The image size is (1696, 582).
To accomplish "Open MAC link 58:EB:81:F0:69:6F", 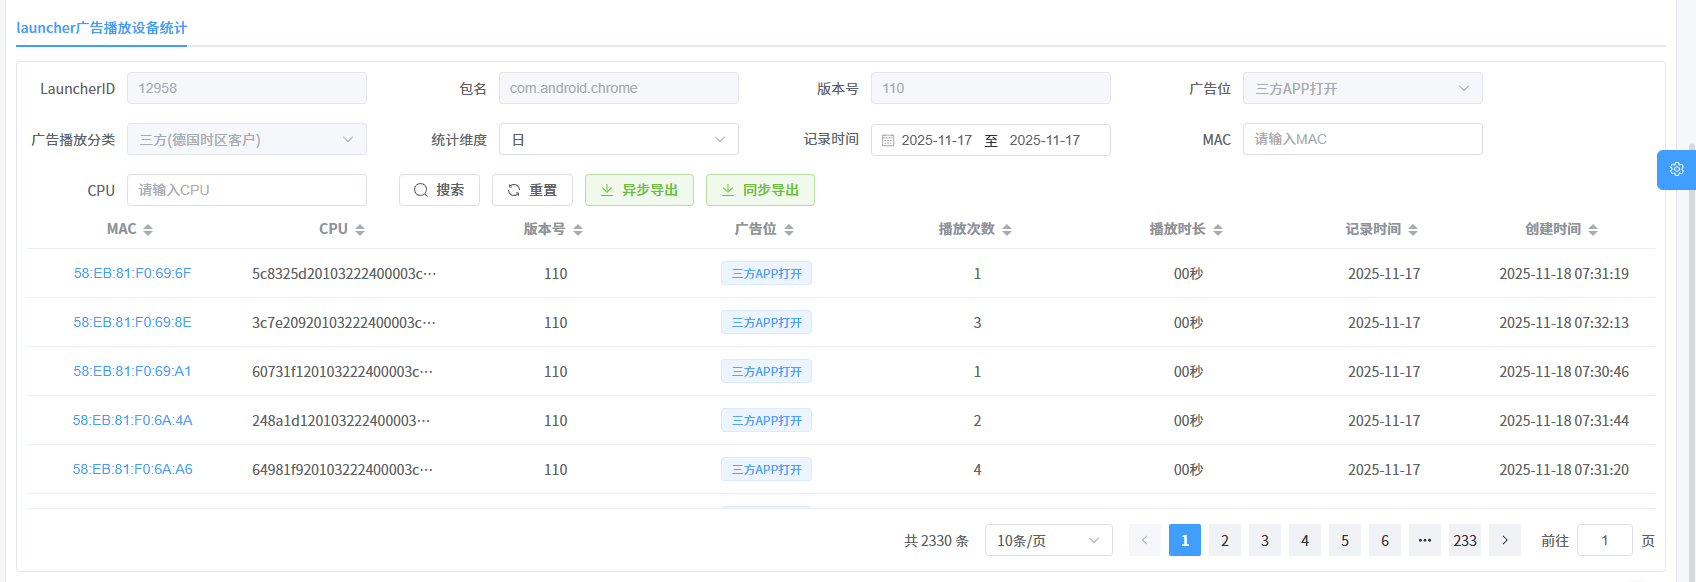I will [132, 273].
